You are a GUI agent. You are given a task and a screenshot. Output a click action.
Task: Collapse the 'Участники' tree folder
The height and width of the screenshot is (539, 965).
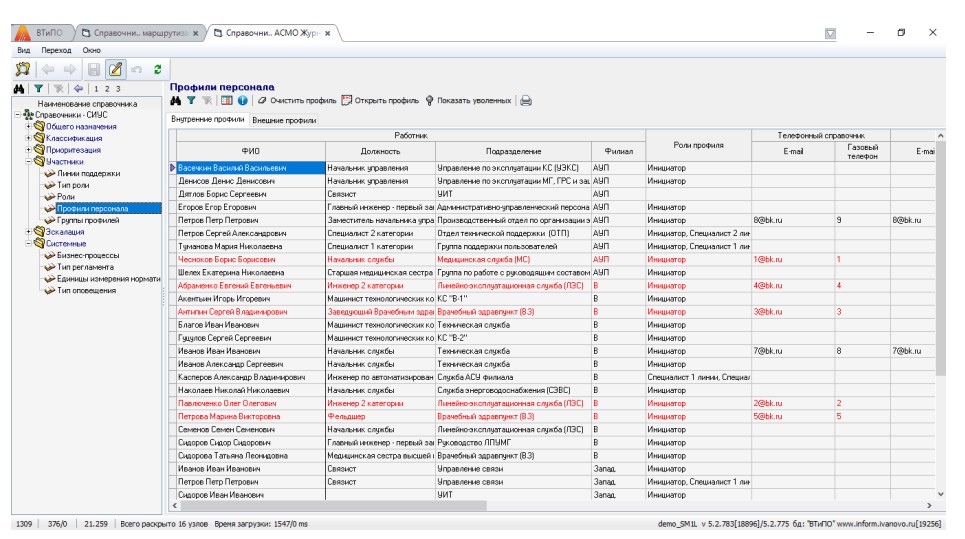[x=31, y=161]
